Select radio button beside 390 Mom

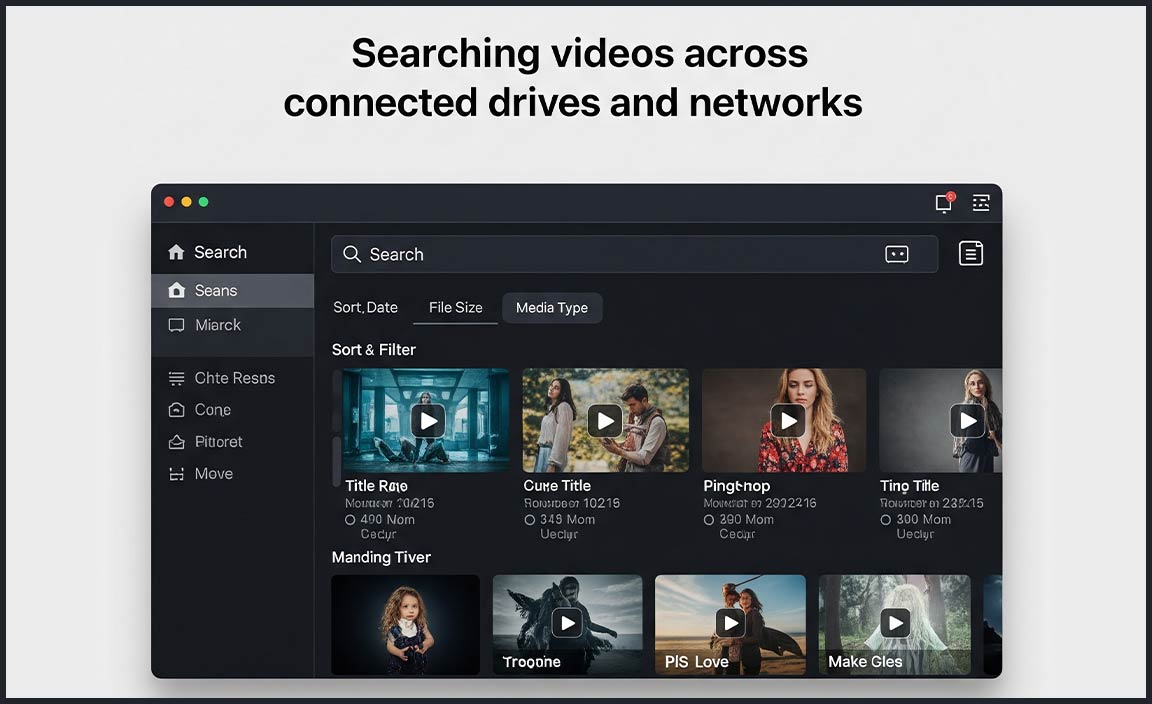pyautogui.click(x=708, y=520)
